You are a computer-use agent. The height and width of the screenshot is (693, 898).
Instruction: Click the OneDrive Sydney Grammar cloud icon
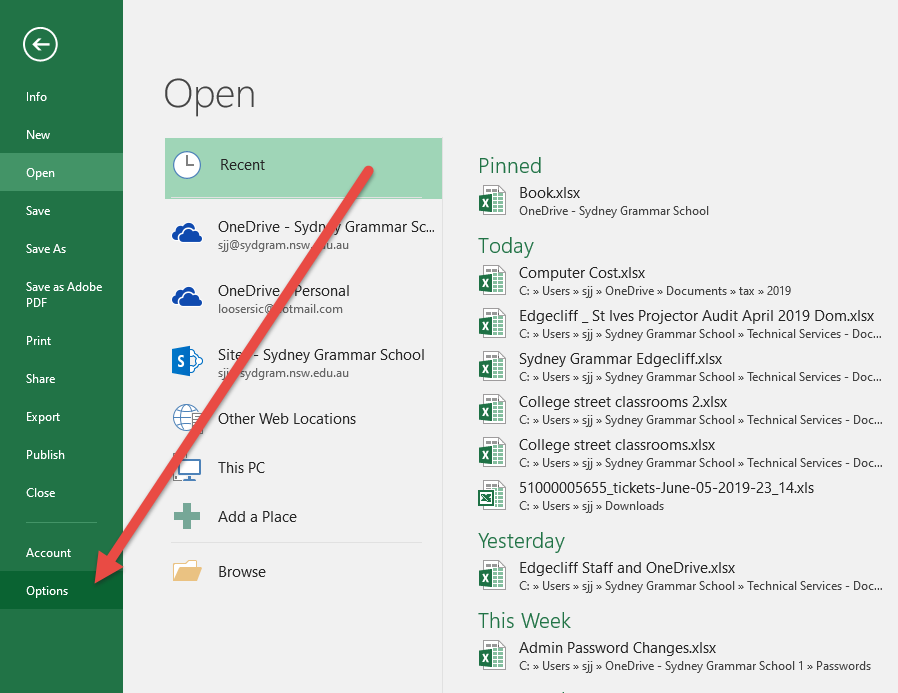pyautogui.click(x=187, y=233)
